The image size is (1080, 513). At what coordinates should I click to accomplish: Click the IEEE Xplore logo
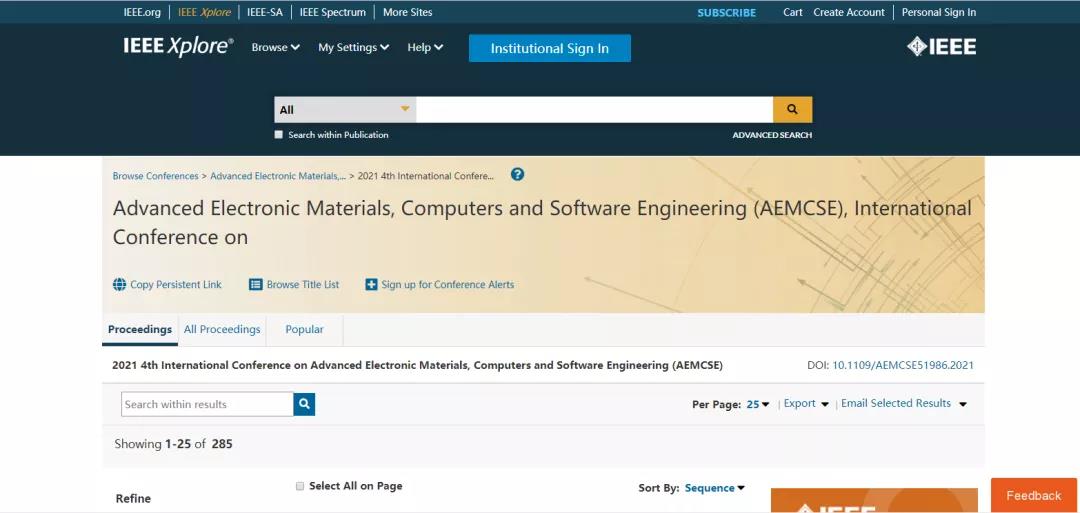pyautogui.click(x=178, y=47)
